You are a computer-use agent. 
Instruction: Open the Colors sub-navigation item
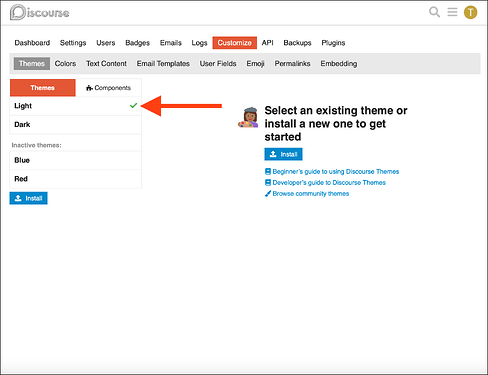[65, 63]
